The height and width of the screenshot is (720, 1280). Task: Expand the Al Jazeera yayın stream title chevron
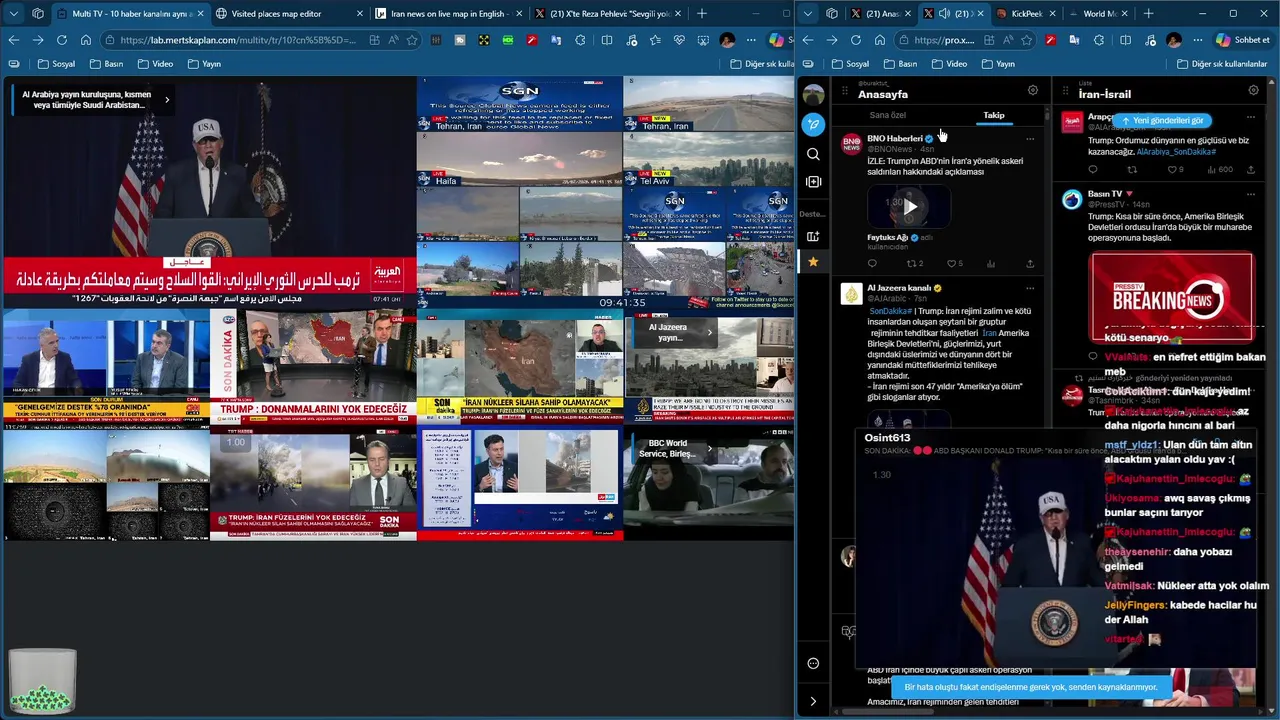pyautogui.click(x=710, y=332)
